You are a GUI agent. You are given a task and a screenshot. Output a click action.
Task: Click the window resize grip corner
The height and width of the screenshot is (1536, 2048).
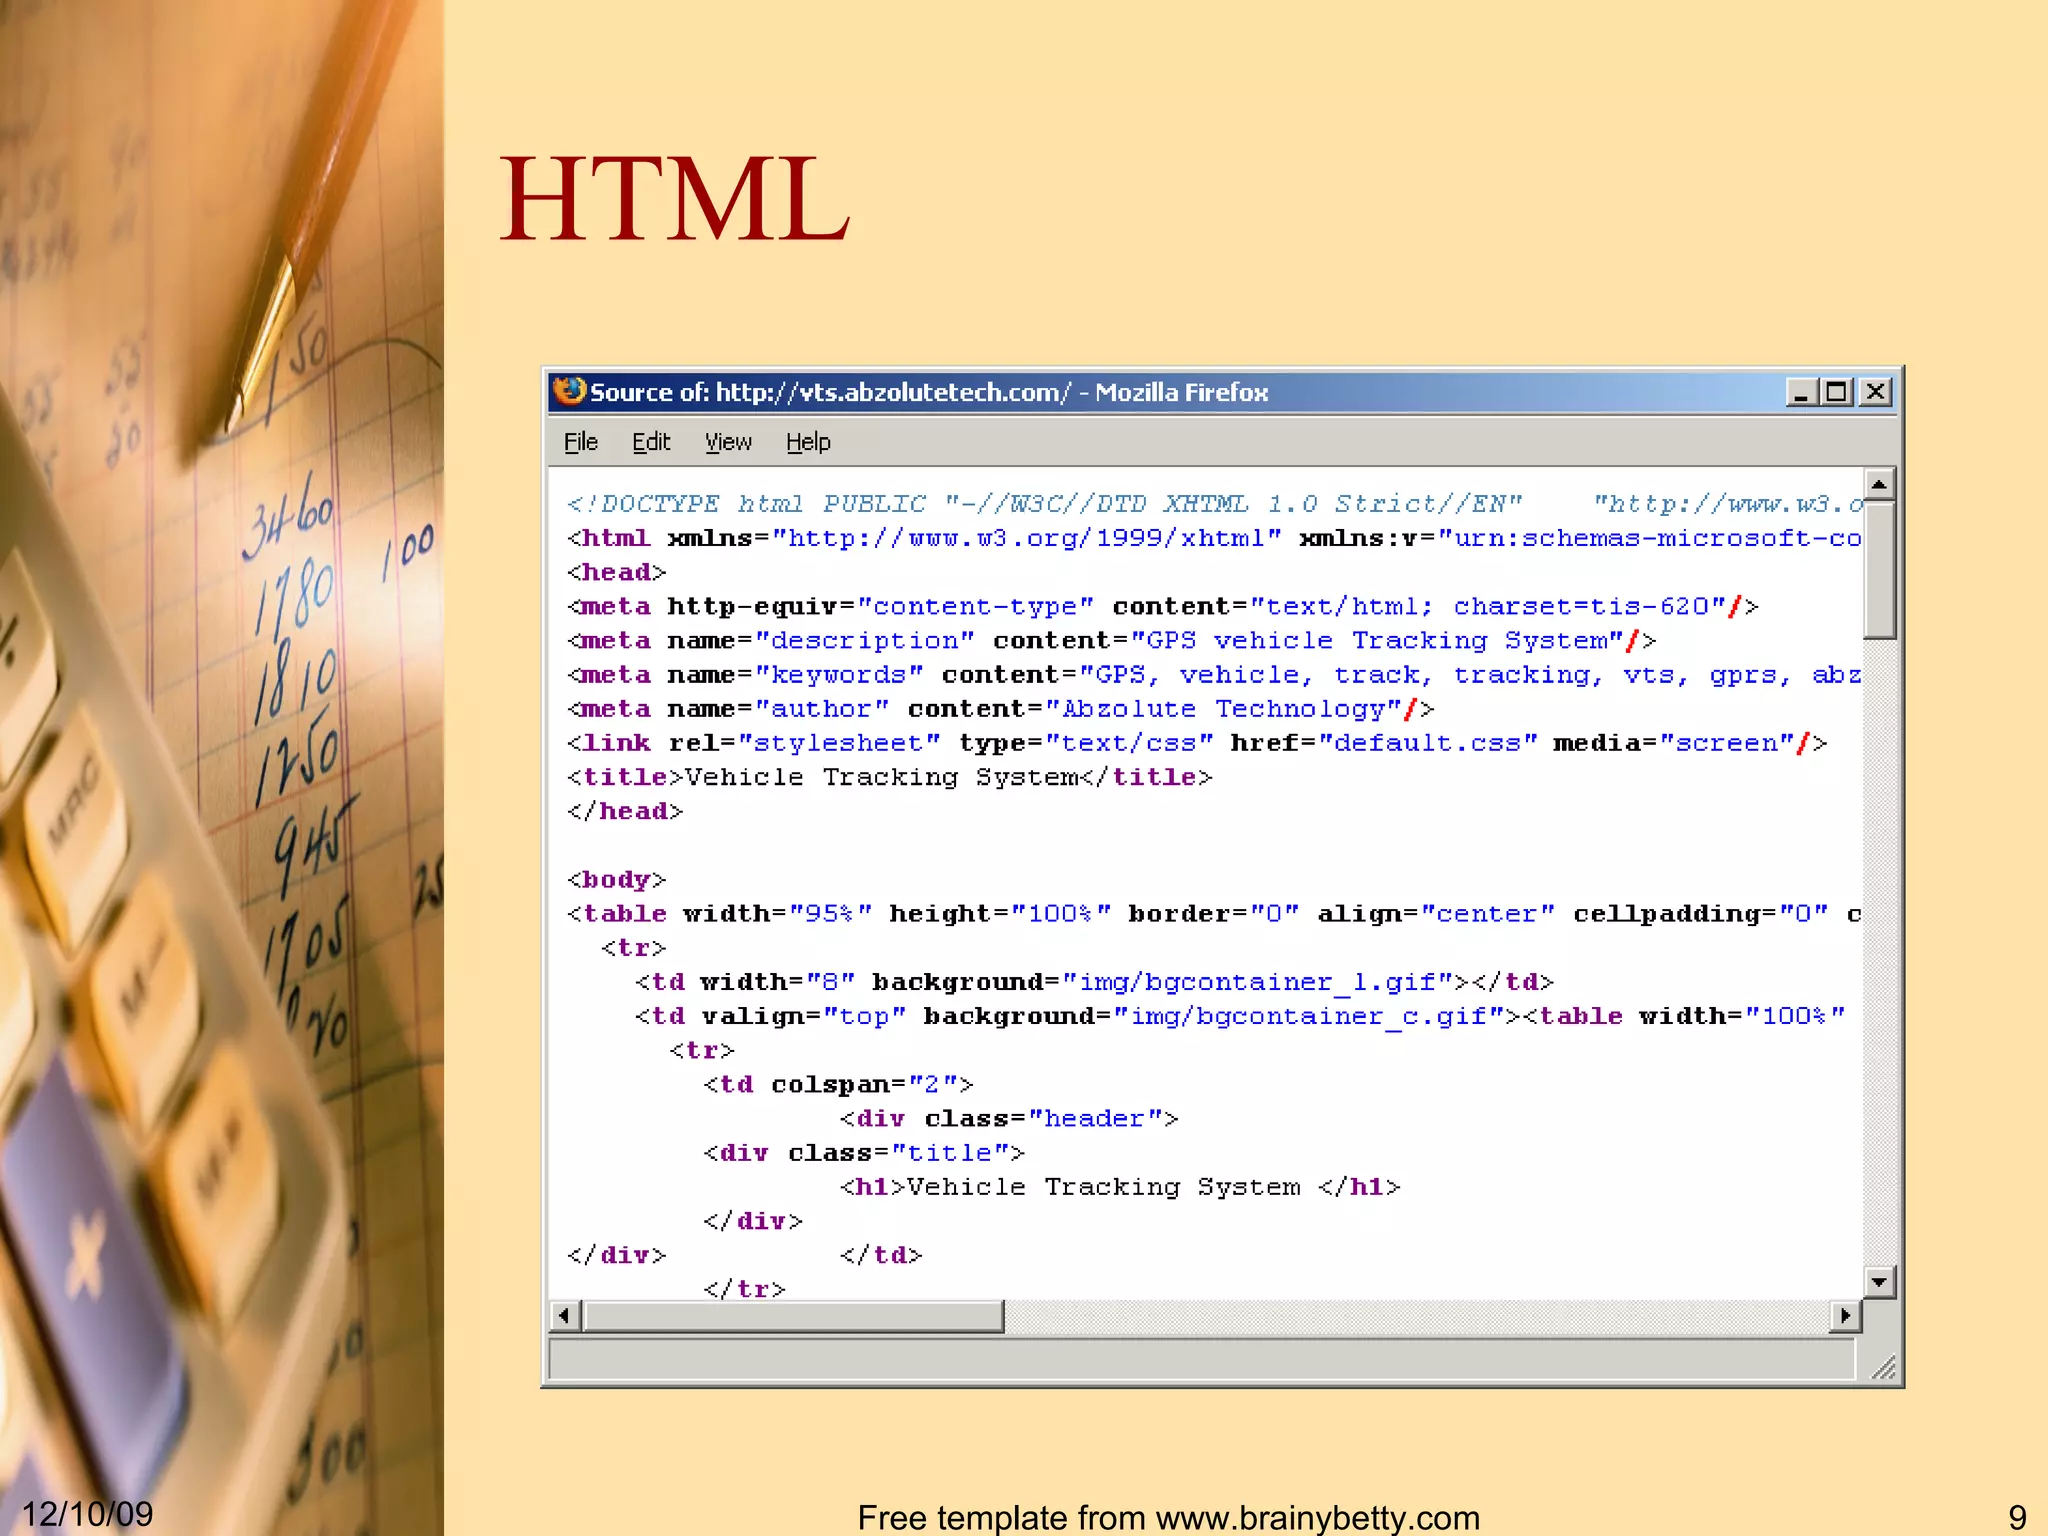coord(1884,1368)
